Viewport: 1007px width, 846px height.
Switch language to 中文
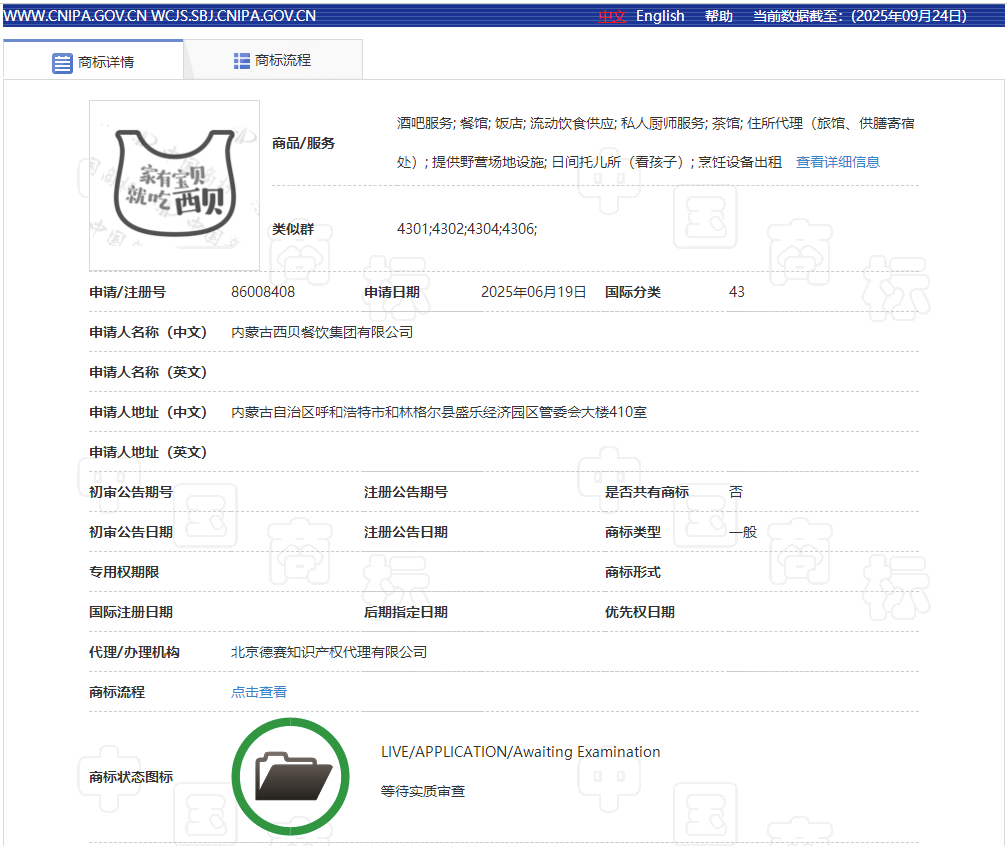coord(611,16)
